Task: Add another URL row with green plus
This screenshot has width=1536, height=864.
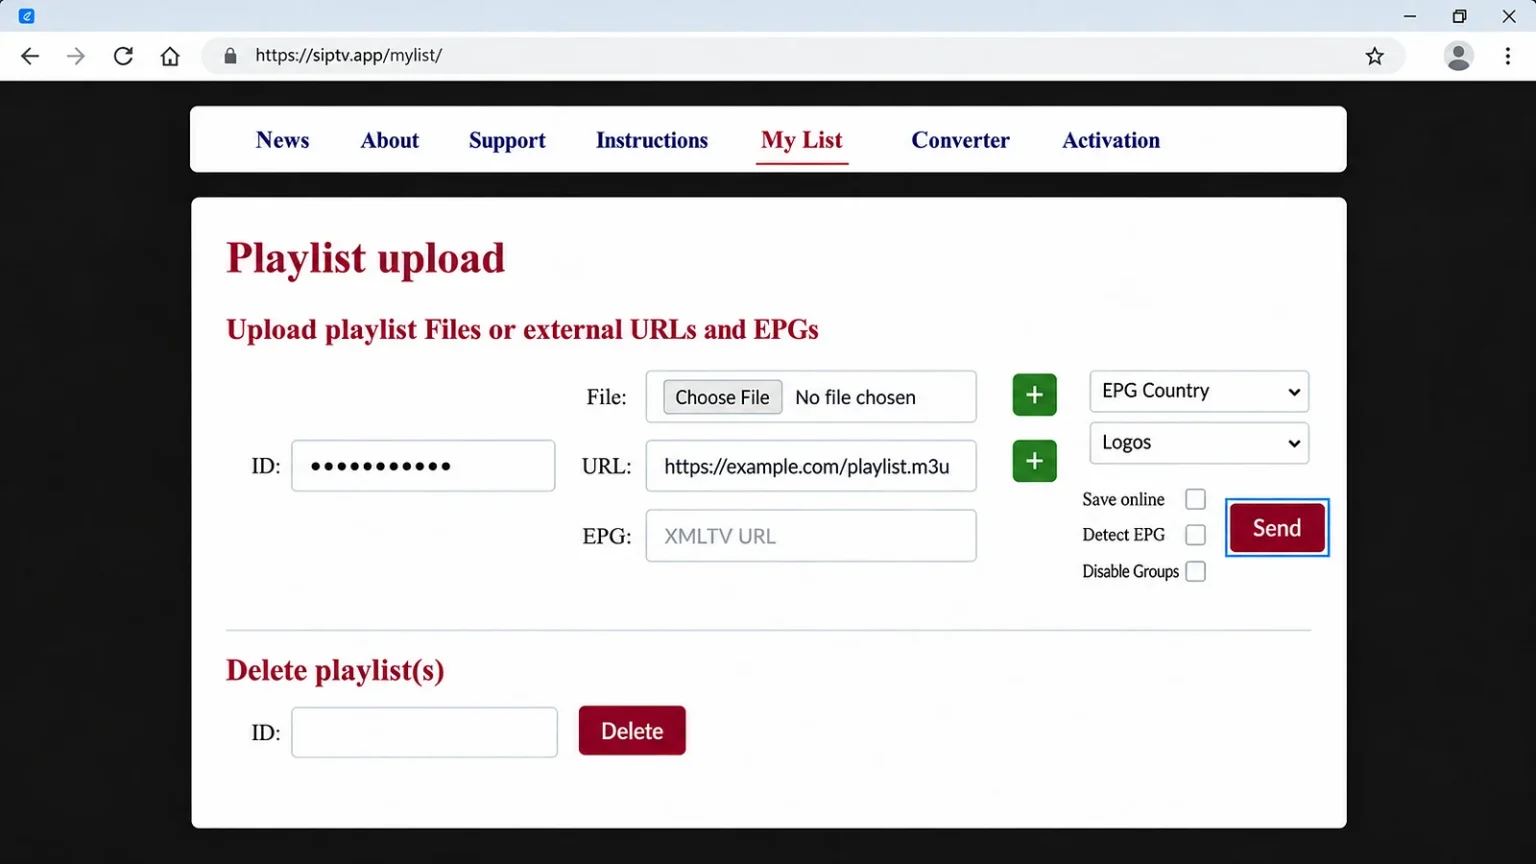Action: (1034, 461)
